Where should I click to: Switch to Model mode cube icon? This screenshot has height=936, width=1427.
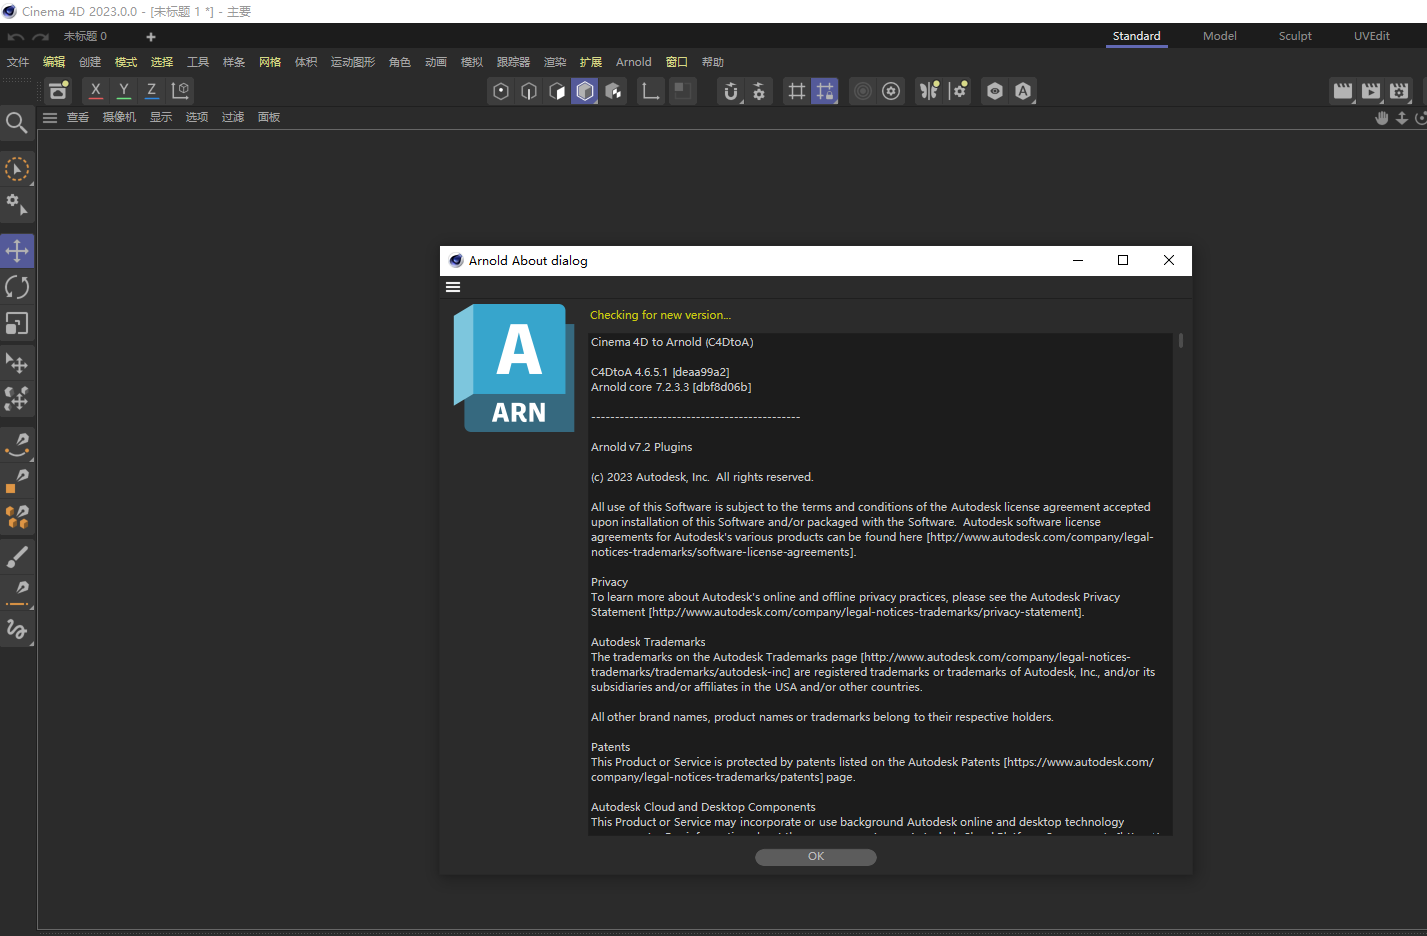pyautogui.click(x=585, y=91)
